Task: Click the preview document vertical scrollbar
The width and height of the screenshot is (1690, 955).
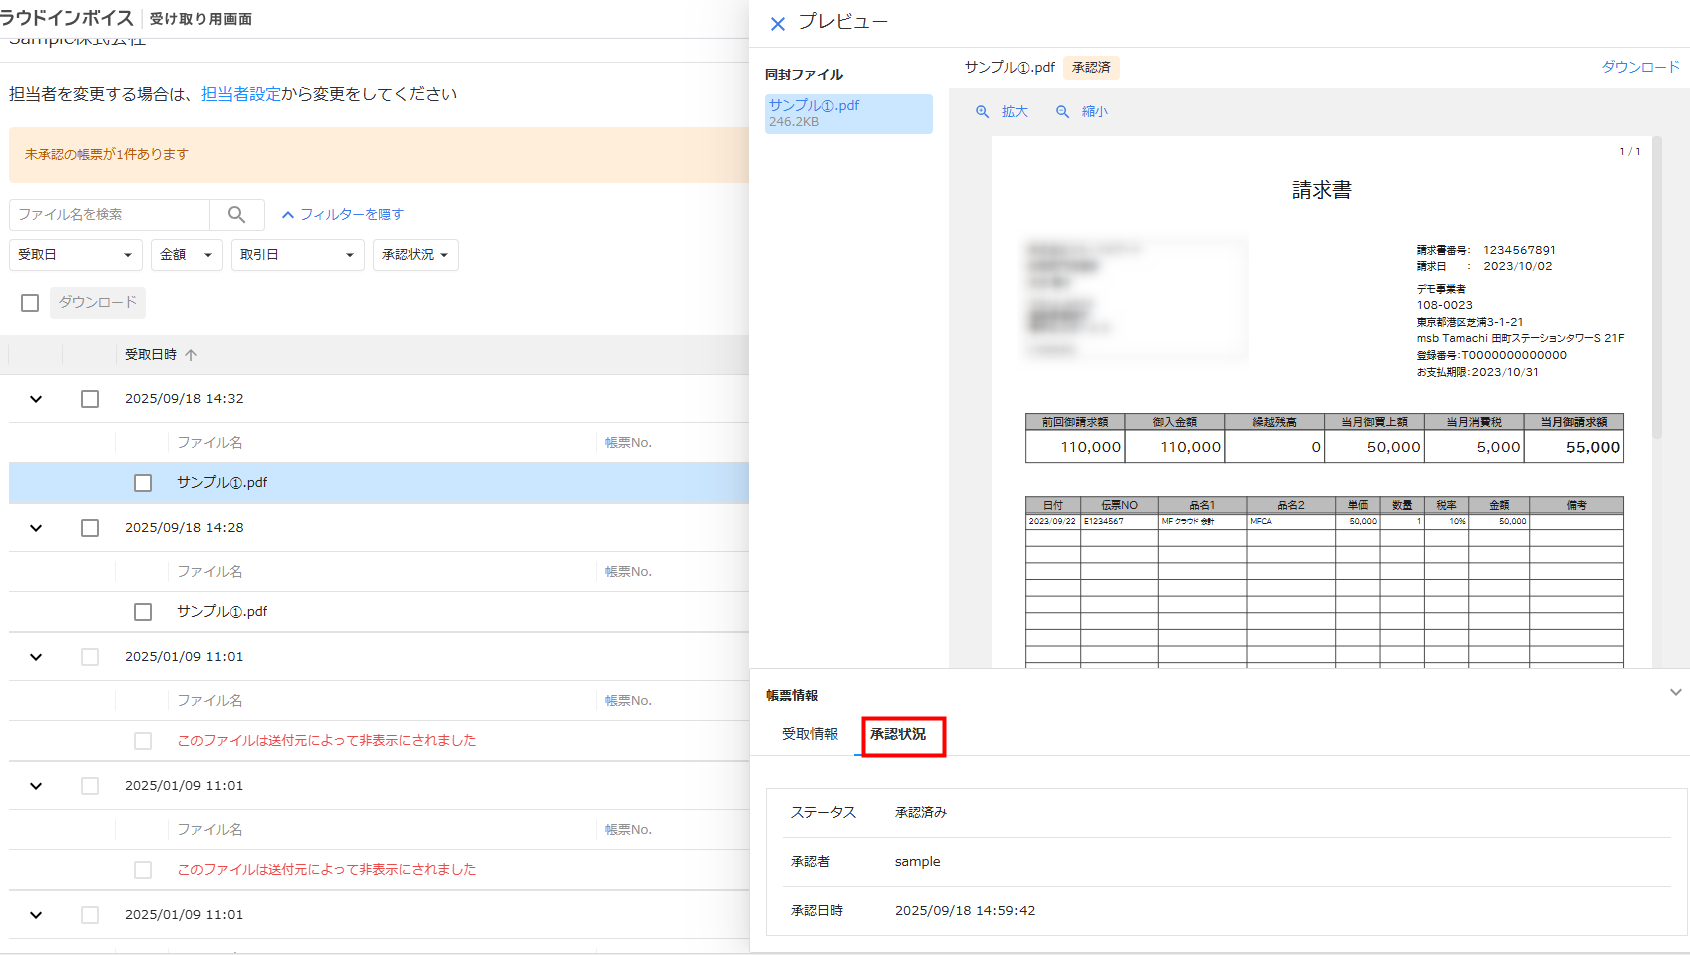Action: pos(1657,290)
